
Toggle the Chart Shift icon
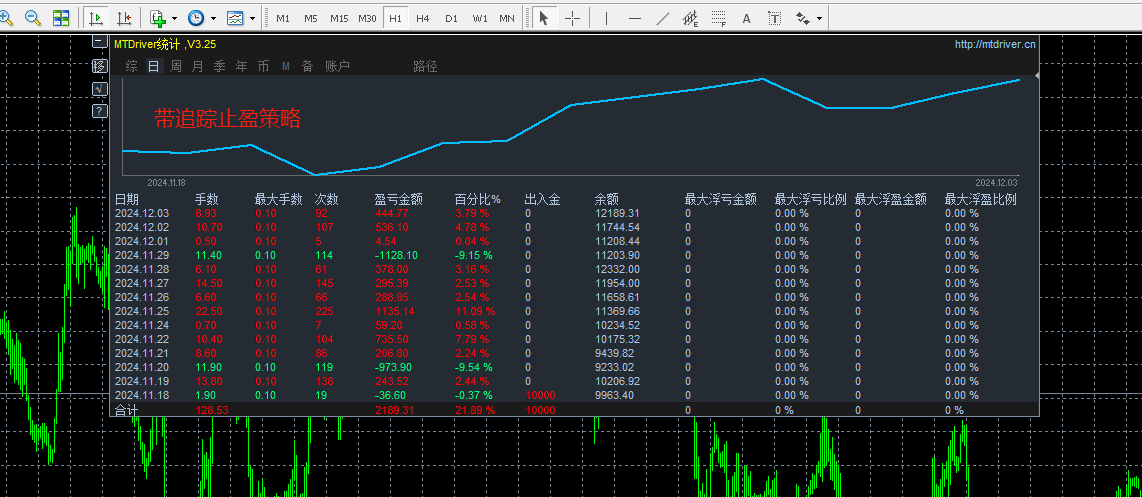125,17
